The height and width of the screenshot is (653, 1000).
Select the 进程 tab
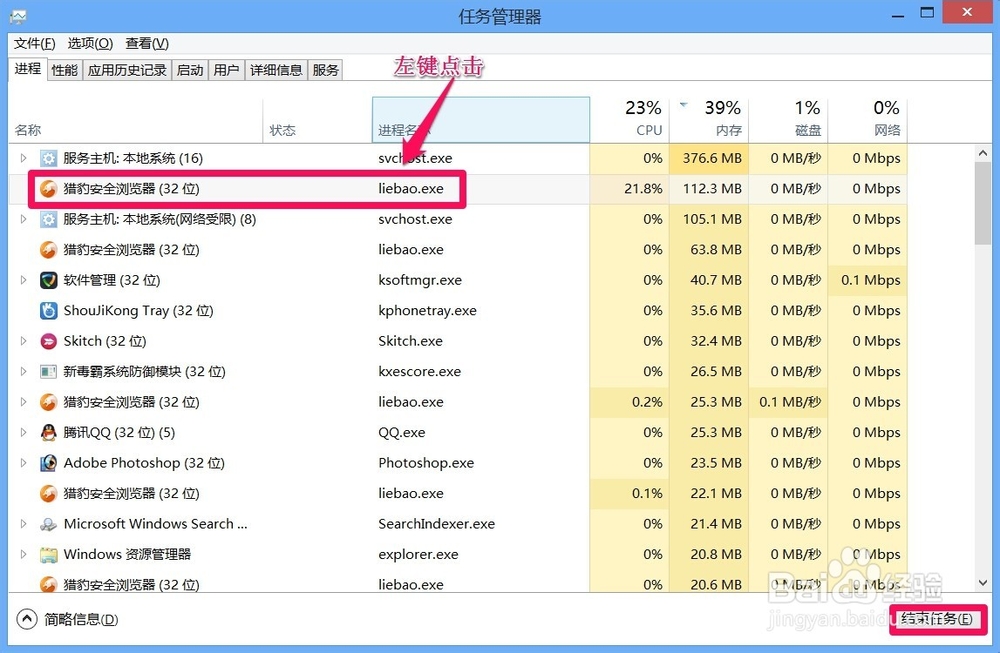coord(27,69)
